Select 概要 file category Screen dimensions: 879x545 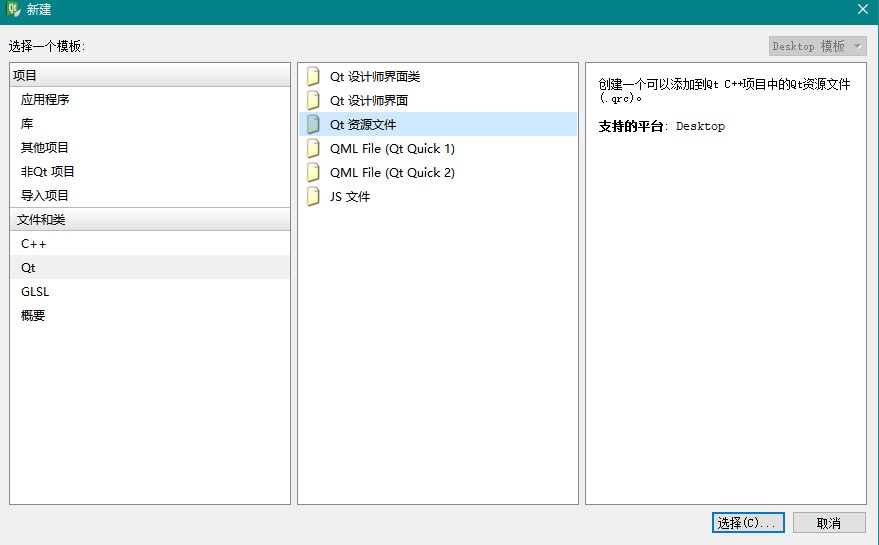pyautogui.click(x=33, y=316)
